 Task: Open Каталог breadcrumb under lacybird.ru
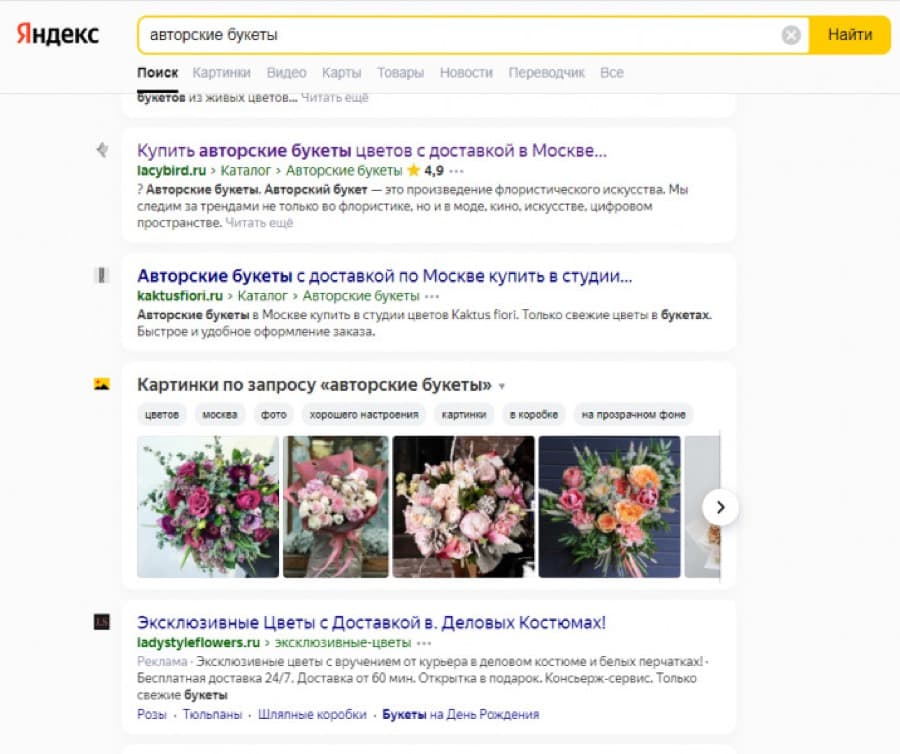245,170
